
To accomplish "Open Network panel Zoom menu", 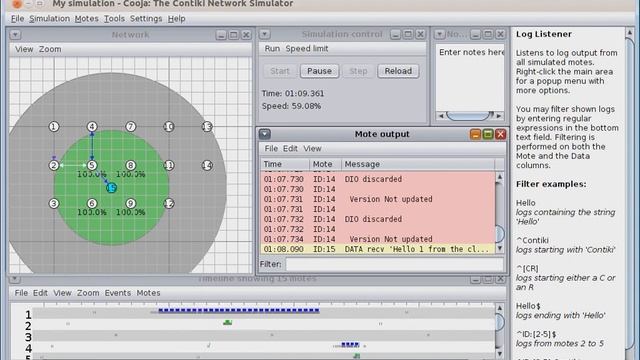I will click(x=50, y=49).
